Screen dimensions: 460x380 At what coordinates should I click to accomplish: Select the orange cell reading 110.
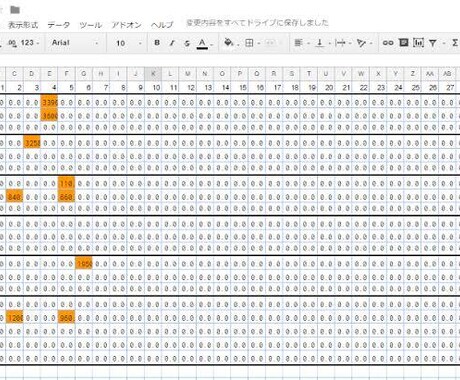[67, 183]
